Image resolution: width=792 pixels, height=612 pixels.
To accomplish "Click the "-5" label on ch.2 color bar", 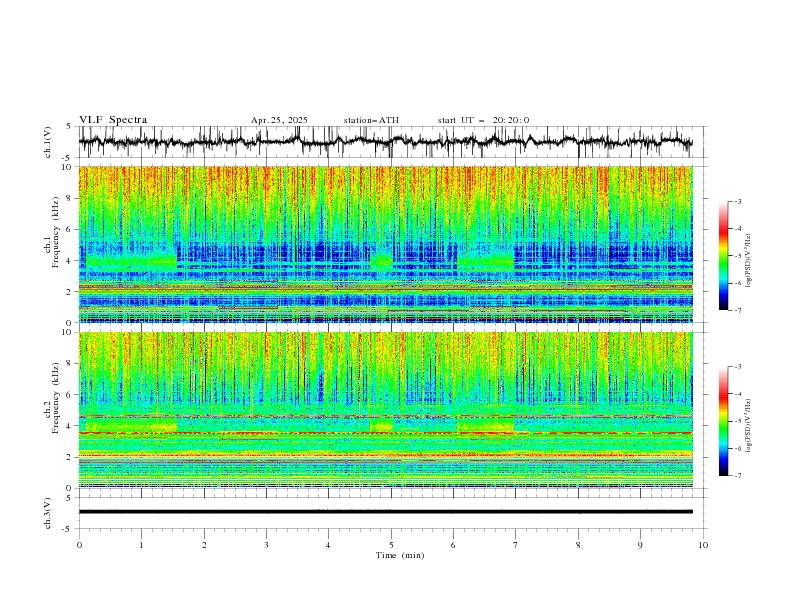I will (x=737, y=421).
